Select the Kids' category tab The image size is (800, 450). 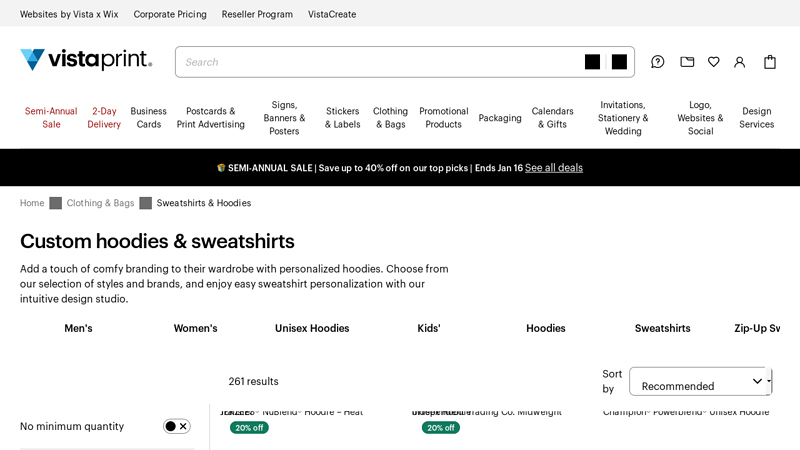[429, 328]
